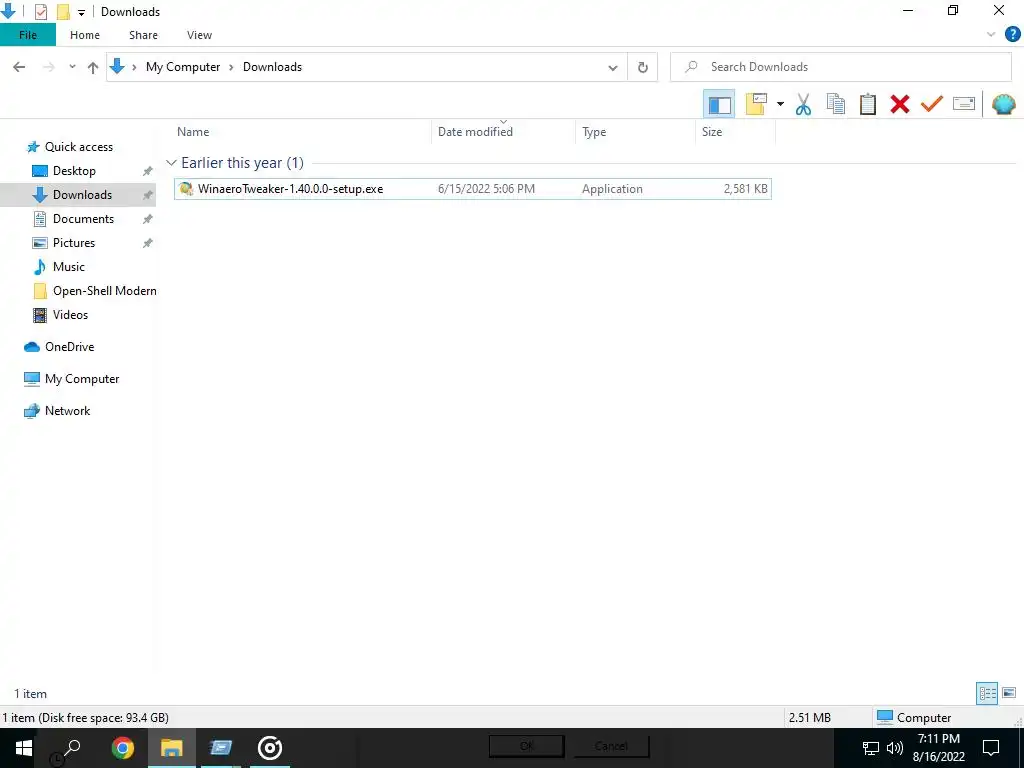Expand the Folder Options dropdown arrow
This screenshot has width=1024, height=768.
780,104
